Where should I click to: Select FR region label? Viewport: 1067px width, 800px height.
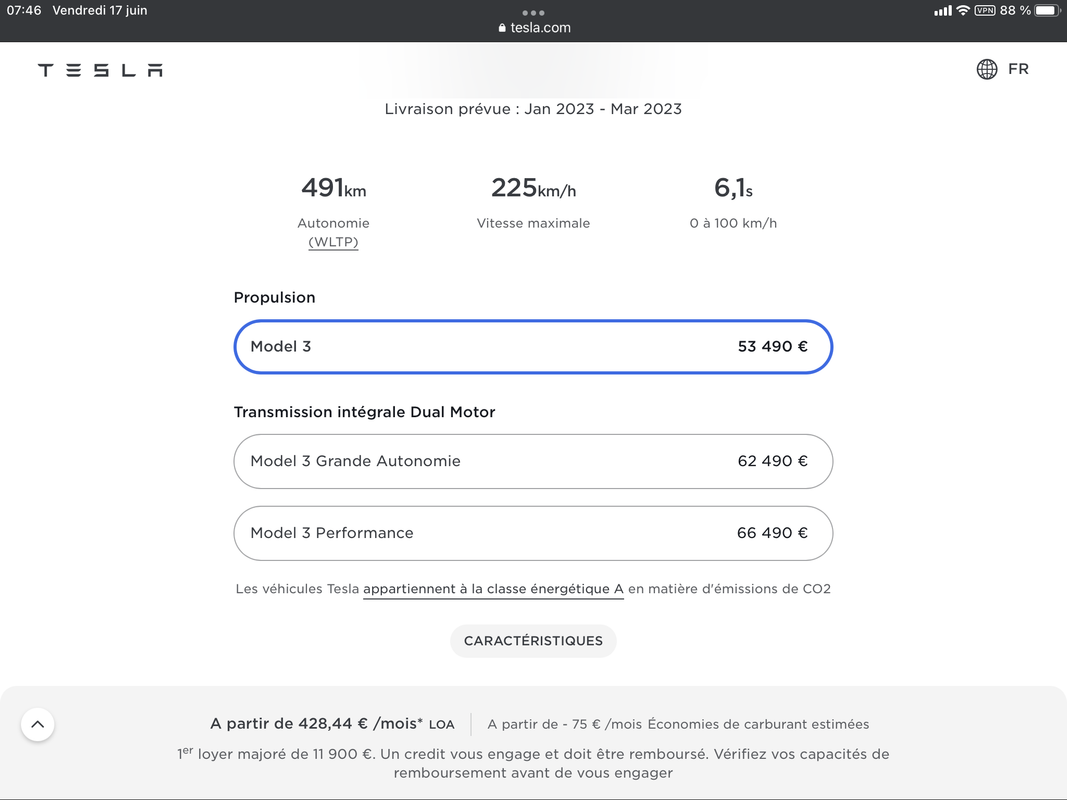pos(1018,69)
